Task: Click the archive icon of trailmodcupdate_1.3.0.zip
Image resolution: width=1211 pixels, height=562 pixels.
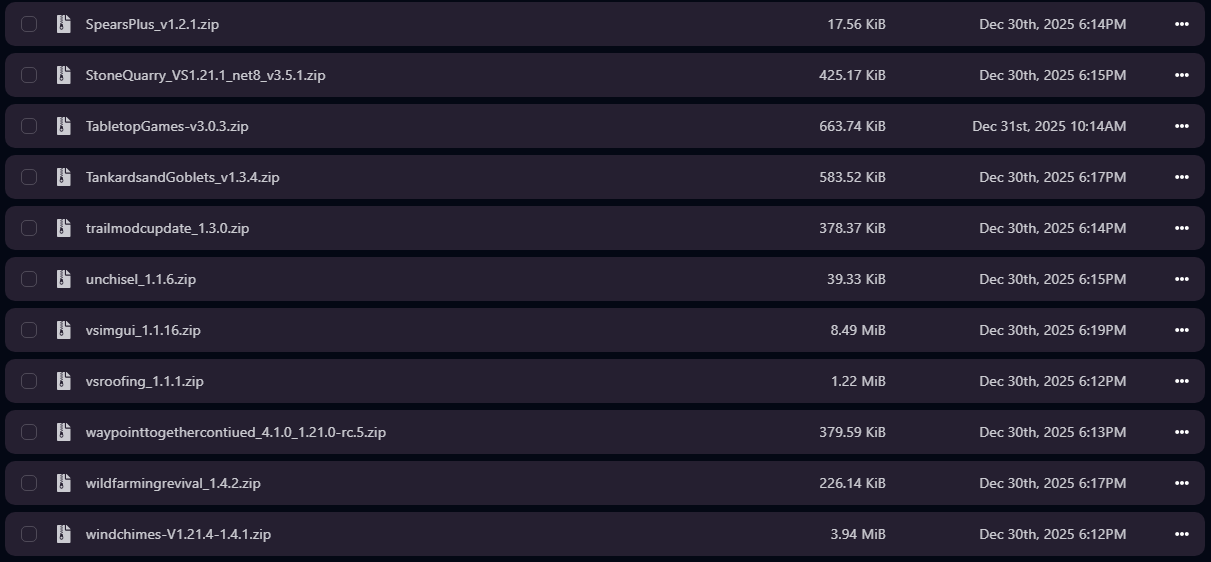Action: [64, 228]
